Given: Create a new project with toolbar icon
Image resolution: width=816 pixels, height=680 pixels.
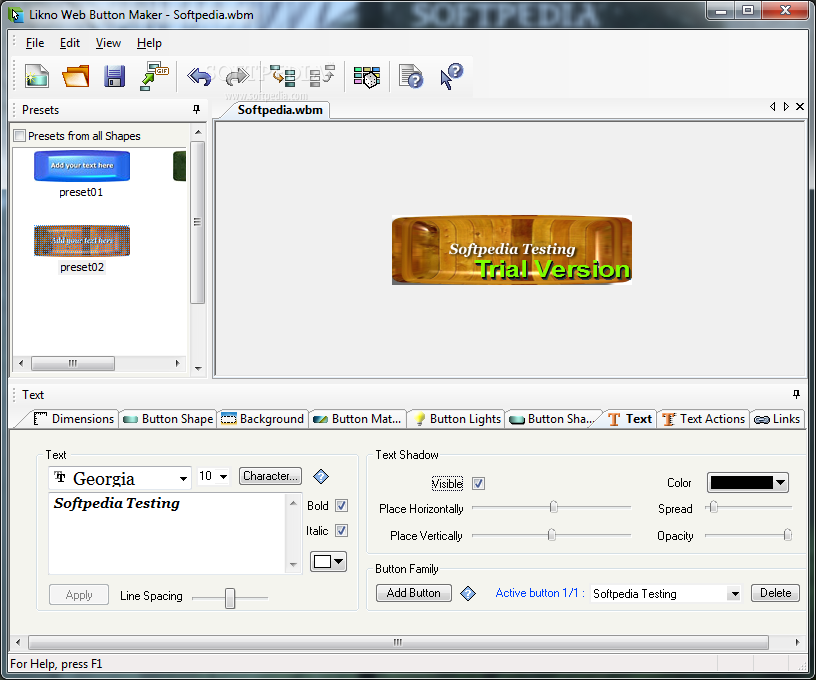Looking at the screenshot, I should coord(36,76).
